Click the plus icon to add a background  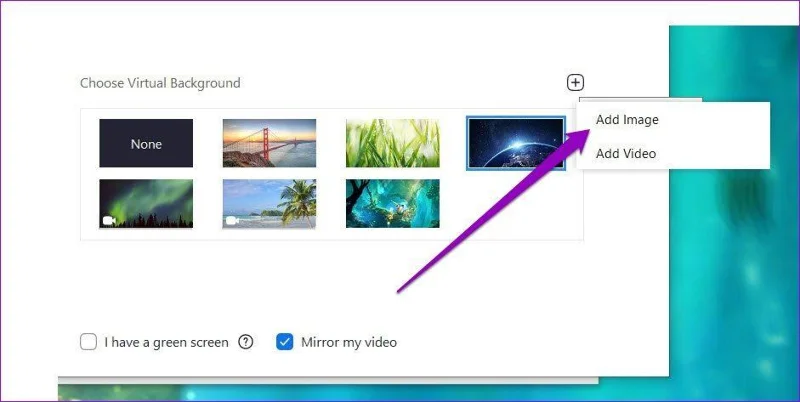point(575,83)
